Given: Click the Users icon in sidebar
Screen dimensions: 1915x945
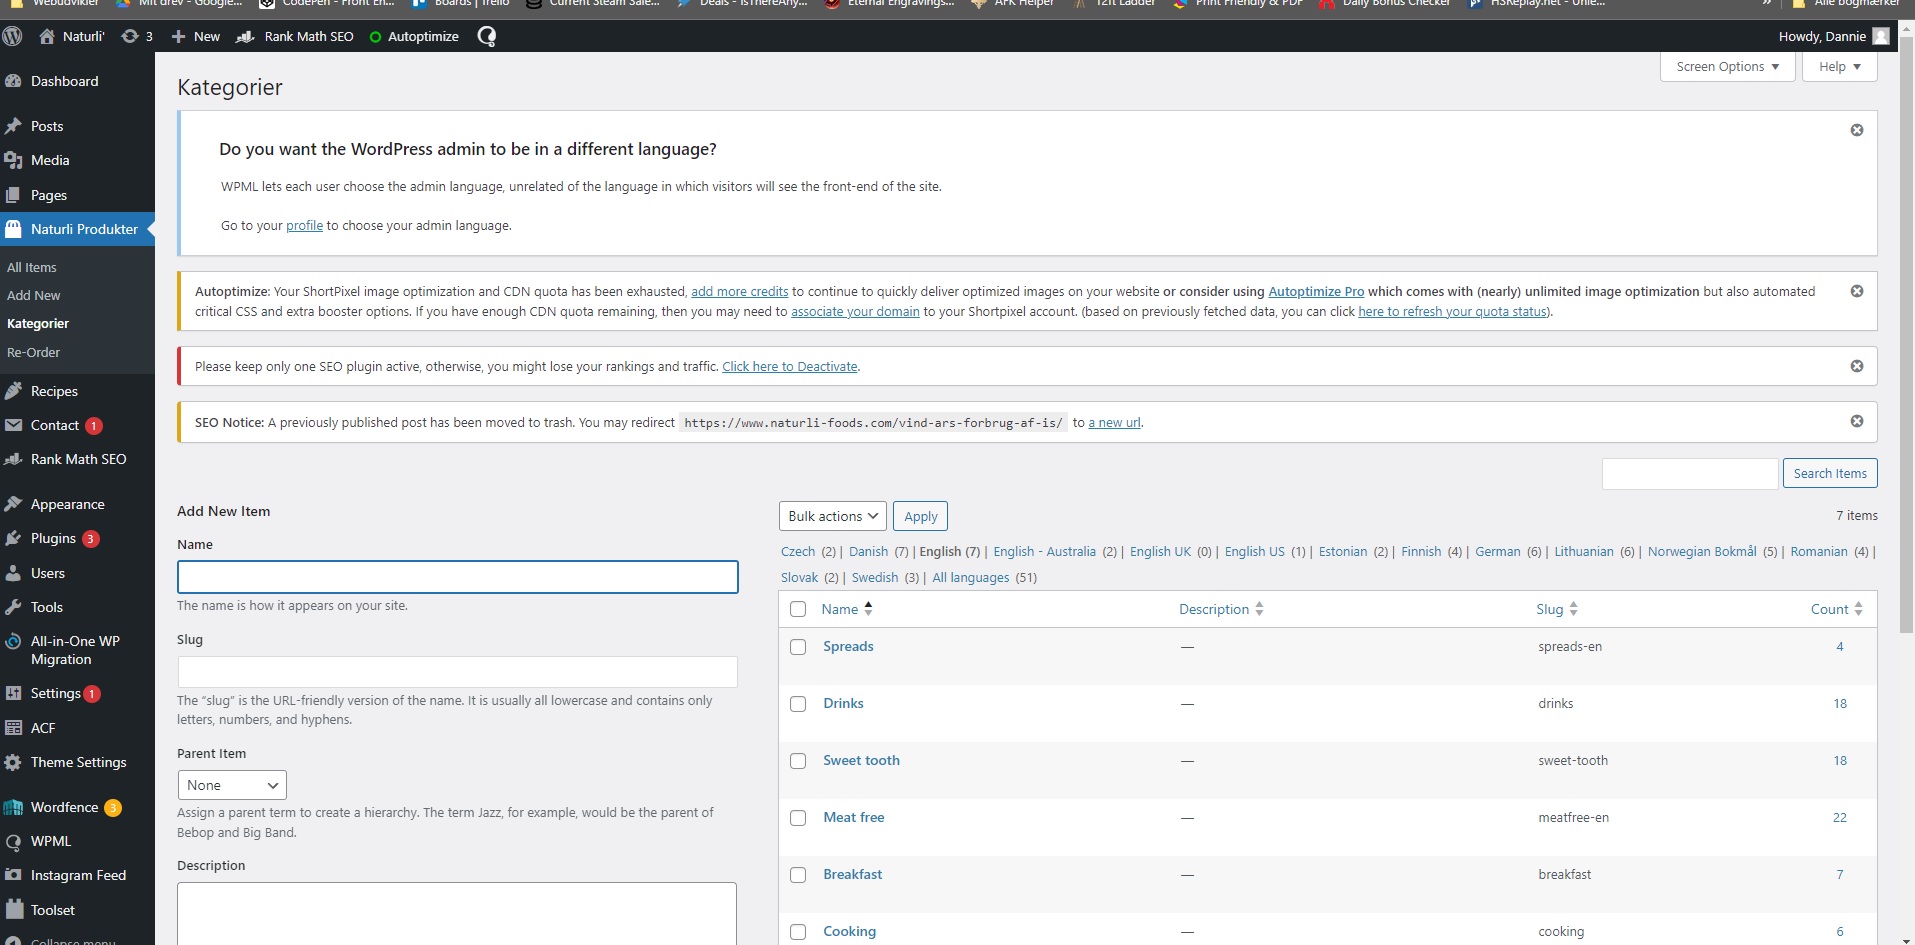Looking at the screenshot, I should [x=13, y=573].
